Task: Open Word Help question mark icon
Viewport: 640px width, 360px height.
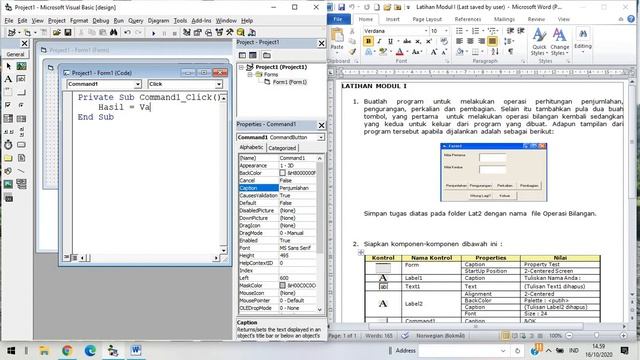Action: point(631,19)
